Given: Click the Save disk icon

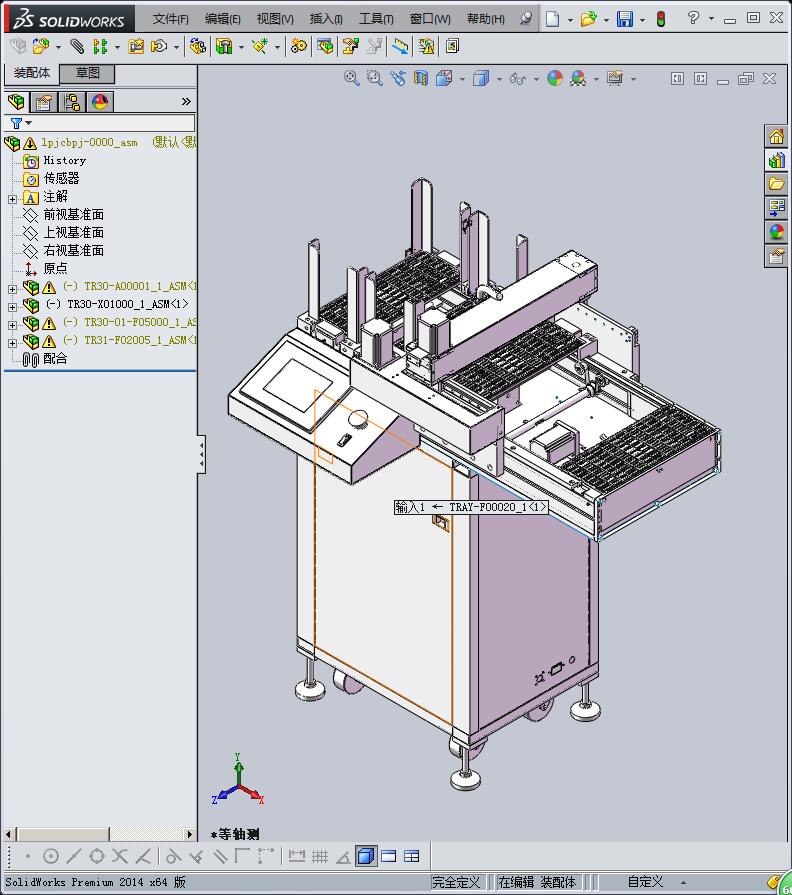Looking at the screenshot, I should pyautogui.click(x=625, y=19).
